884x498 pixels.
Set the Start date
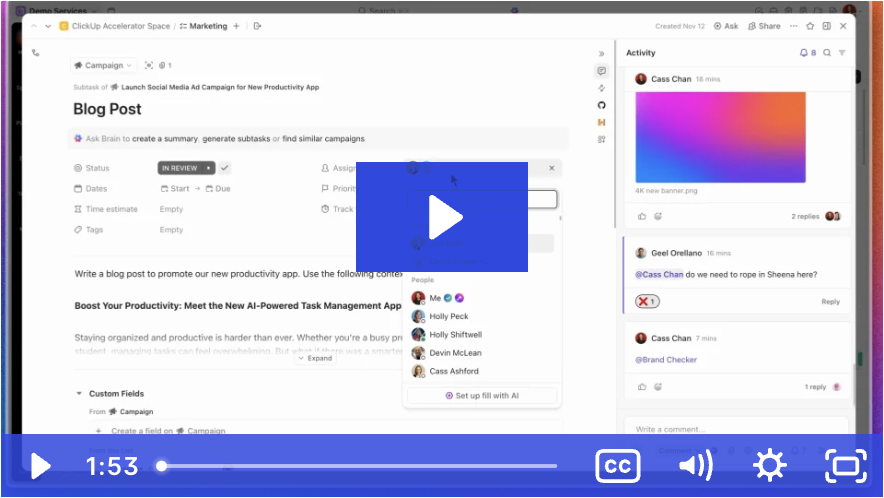(175, 188)
